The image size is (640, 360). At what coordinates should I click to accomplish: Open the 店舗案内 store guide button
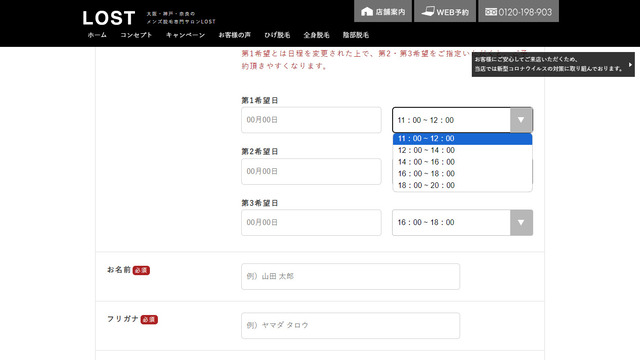coord(383,11)
